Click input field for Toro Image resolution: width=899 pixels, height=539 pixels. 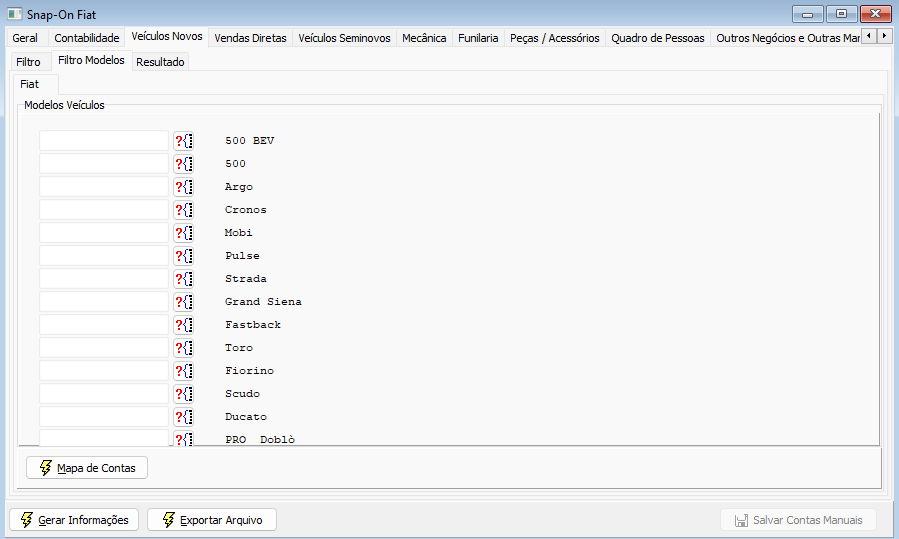point(104,347)
